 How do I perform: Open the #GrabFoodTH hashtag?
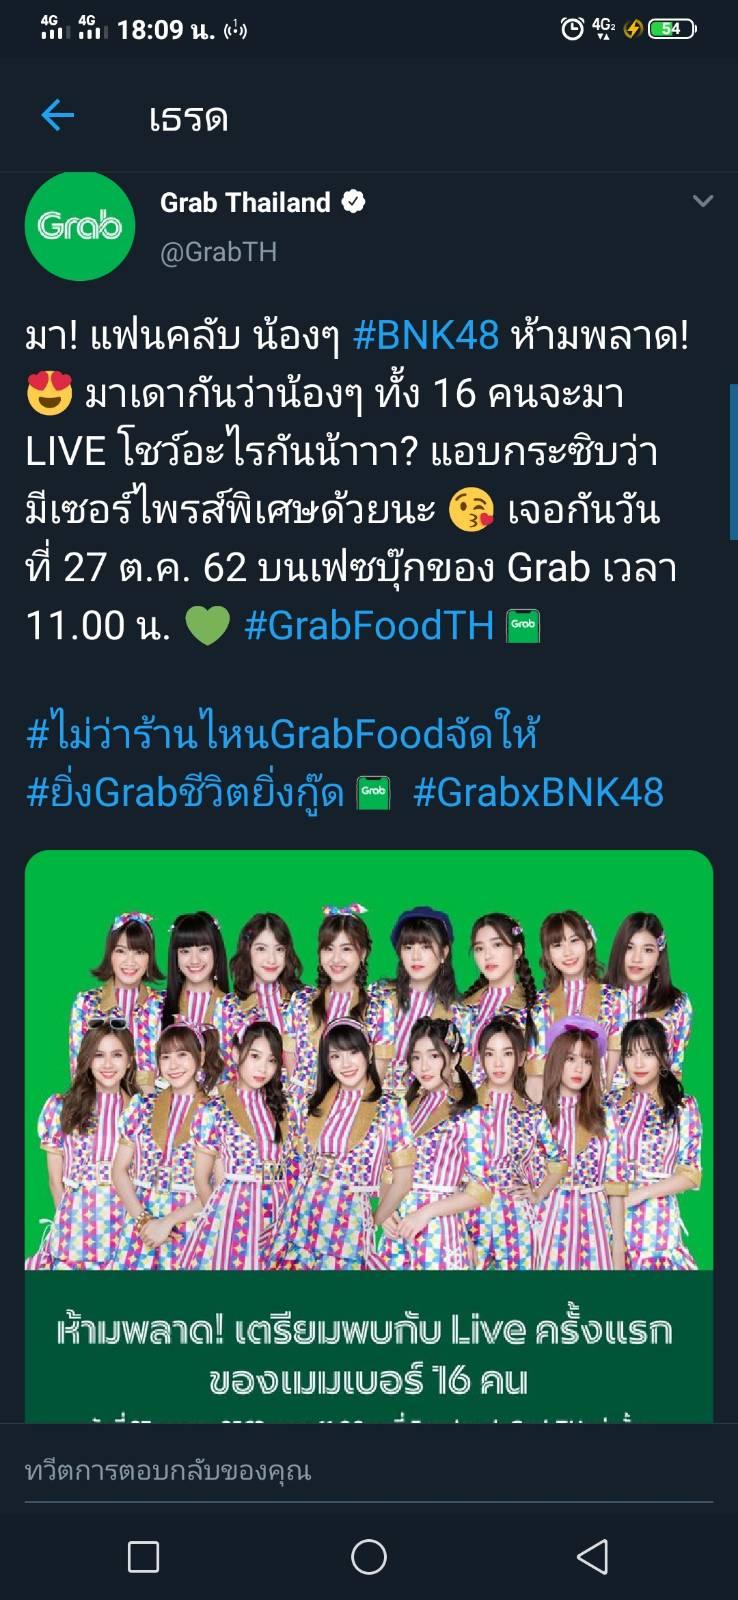(x=369, y=625)
